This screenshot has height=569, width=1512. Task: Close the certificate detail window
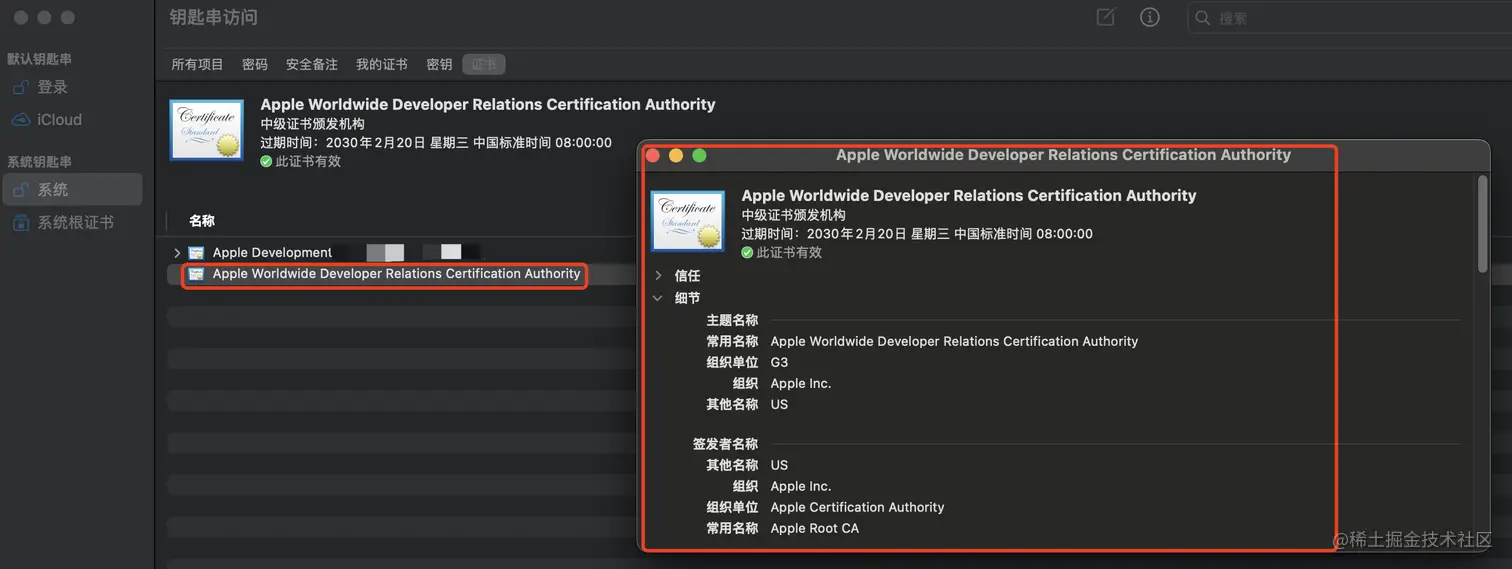click(x=653, y=155)
